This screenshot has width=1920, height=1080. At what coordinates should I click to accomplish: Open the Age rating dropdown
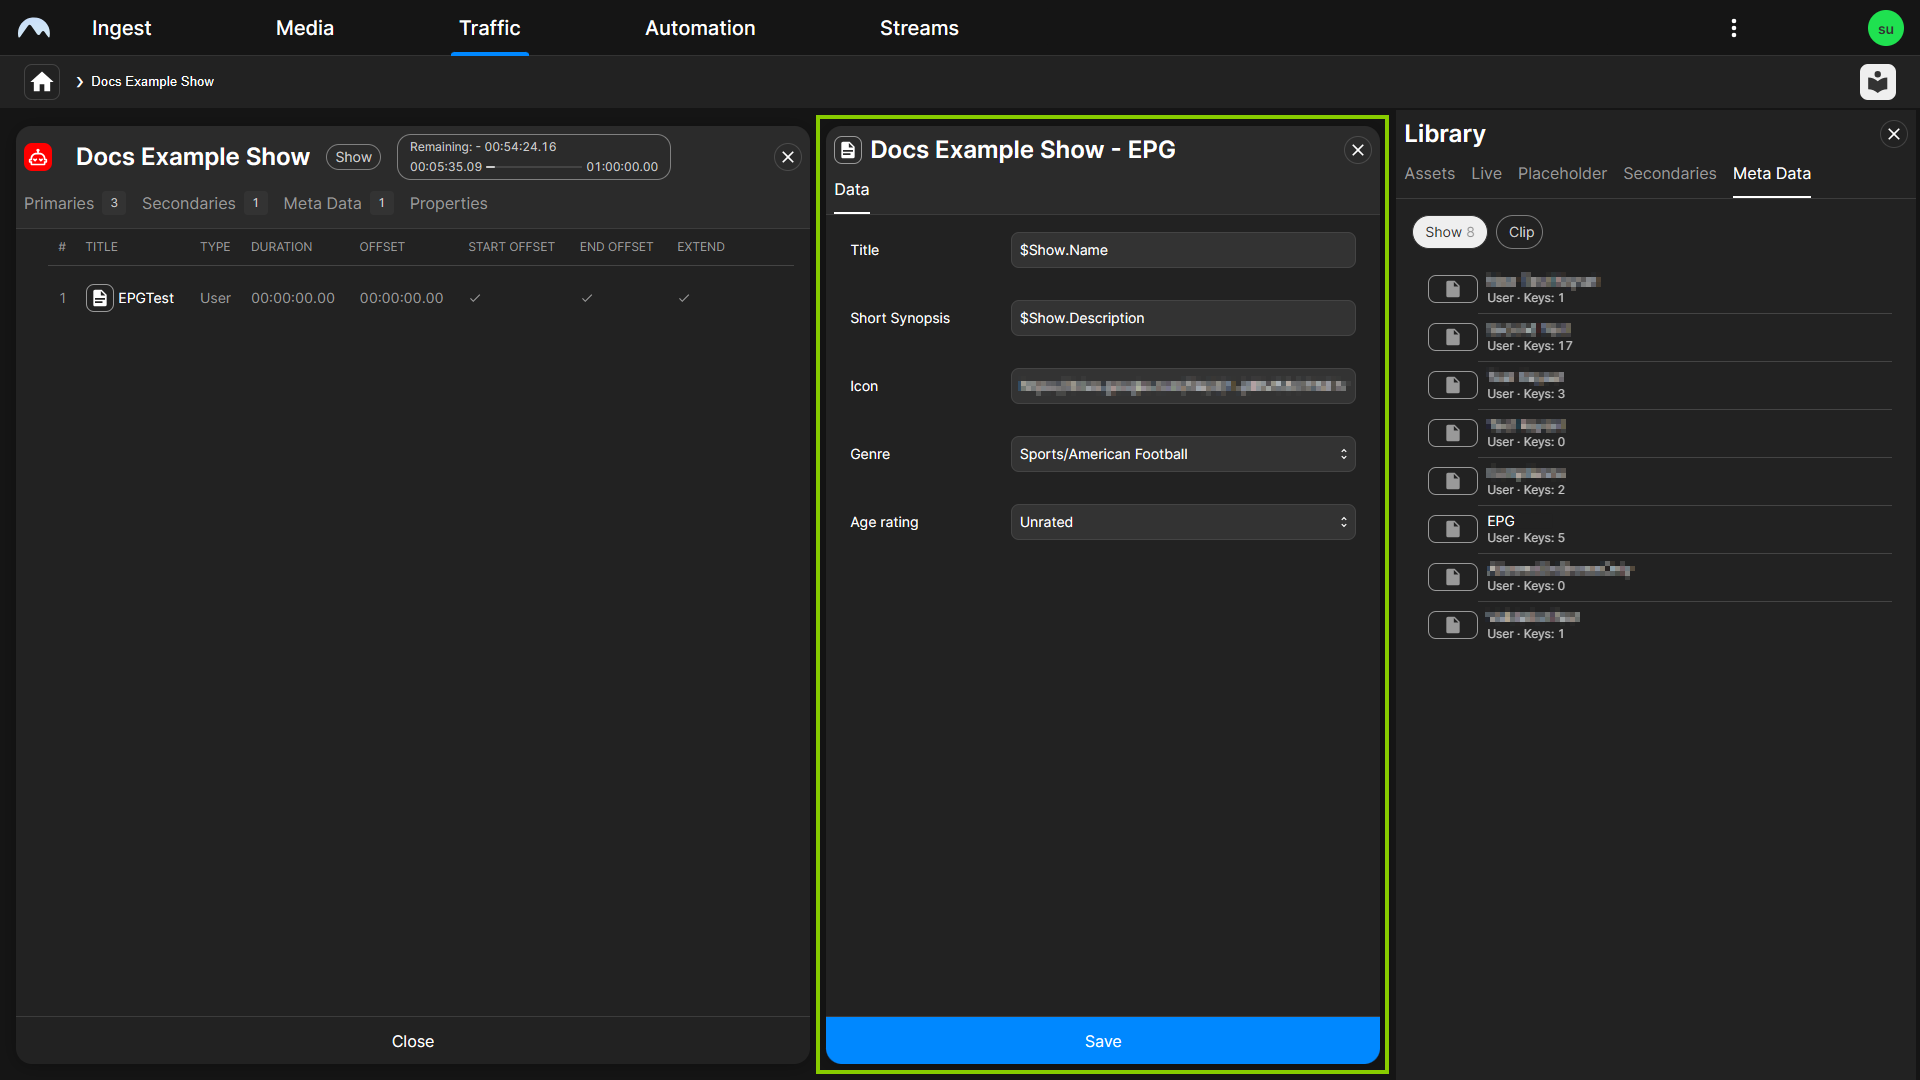pyautogui.click(x=1182, y=521)
